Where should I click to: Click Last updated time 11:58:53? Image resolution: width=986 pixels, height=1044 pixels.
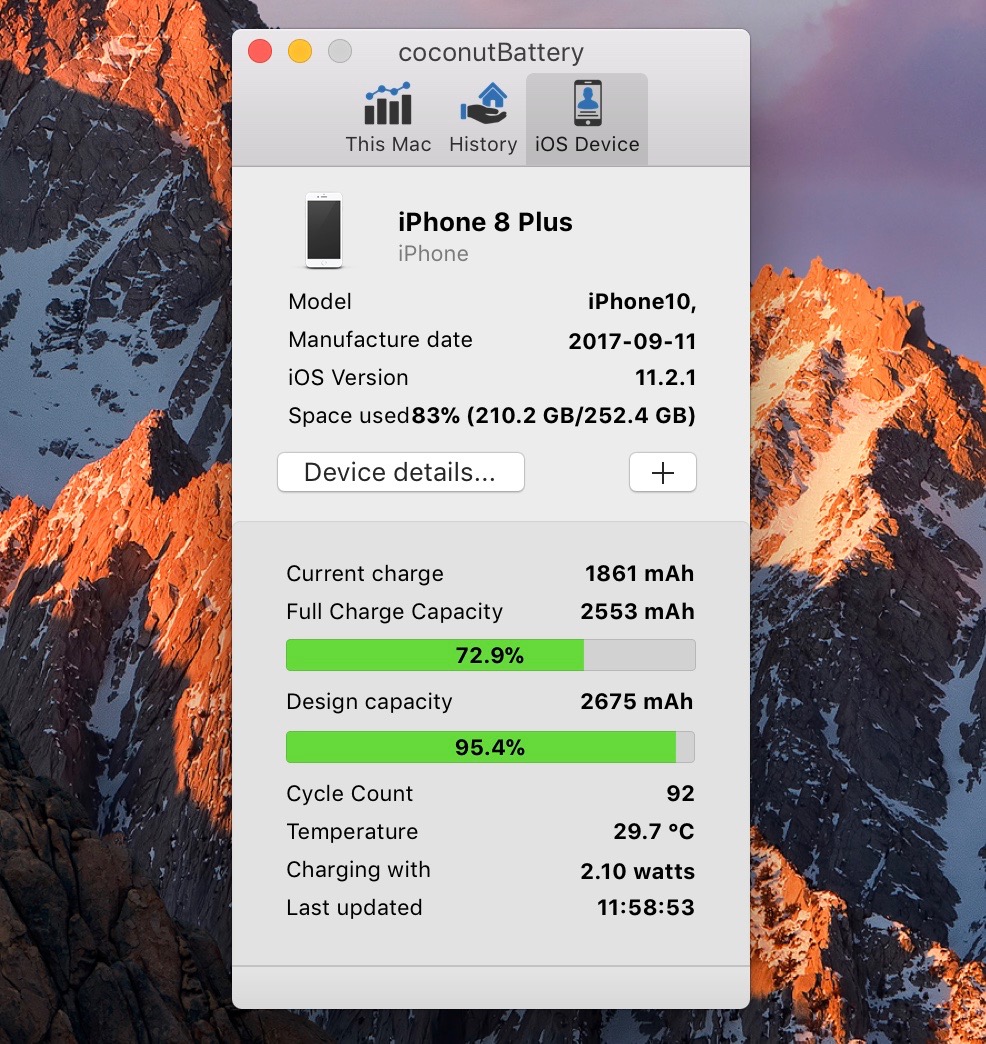(x=646, y=907)
